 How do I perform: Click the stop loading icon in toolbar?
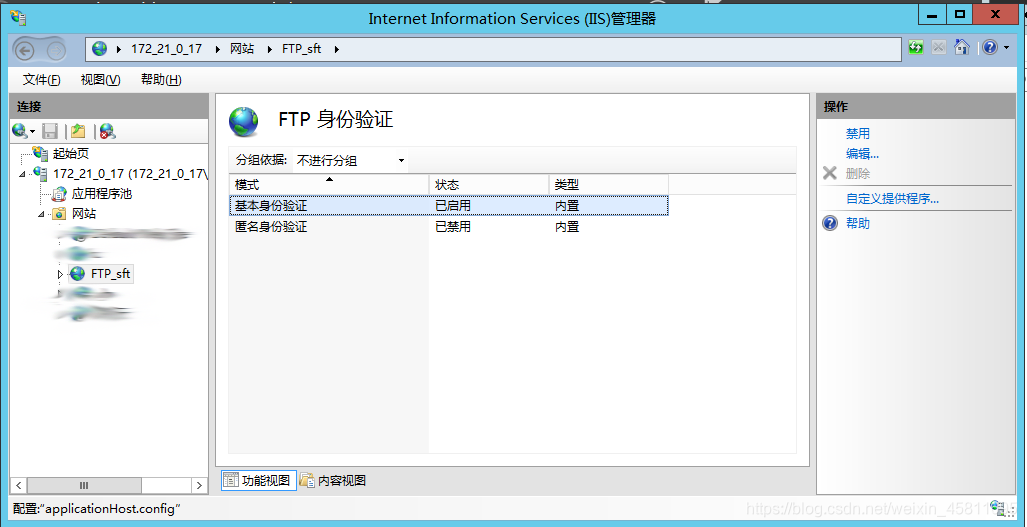point(939,47)
